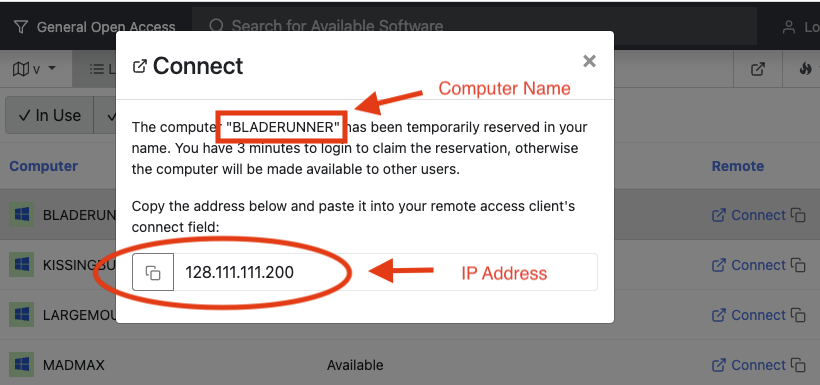Expand the map view dropdown

[x=35, y=69]
